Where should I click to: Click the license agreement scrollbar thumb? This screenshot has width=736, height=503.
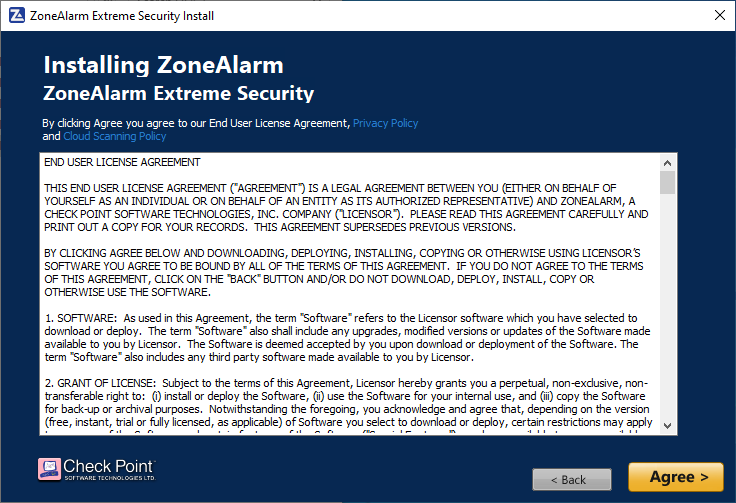[667, 183]
